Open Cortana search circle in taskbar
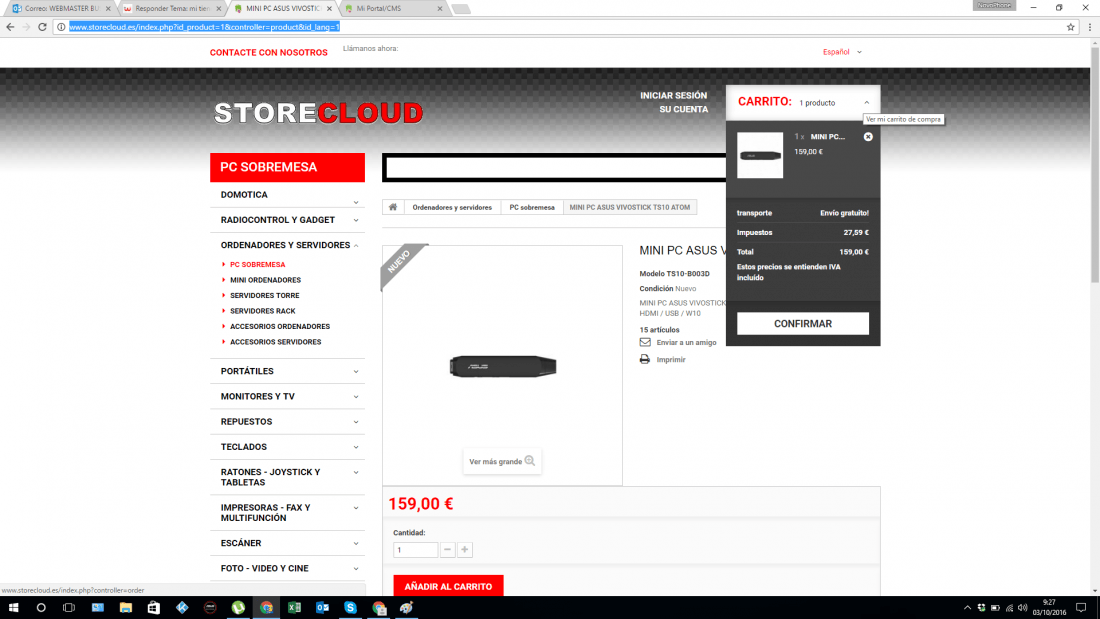Screen dimensions: 1100x619 (x=41, y=608)
